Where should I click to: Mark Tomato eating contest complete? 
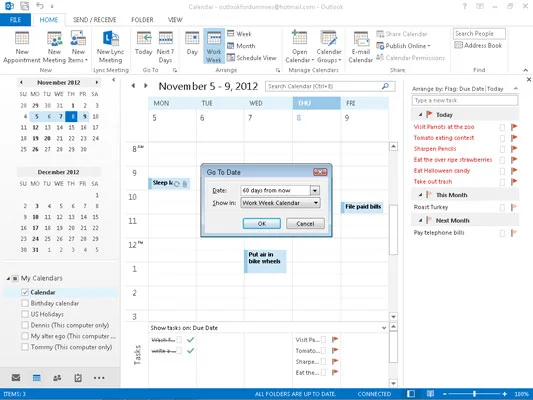point(502,138)
